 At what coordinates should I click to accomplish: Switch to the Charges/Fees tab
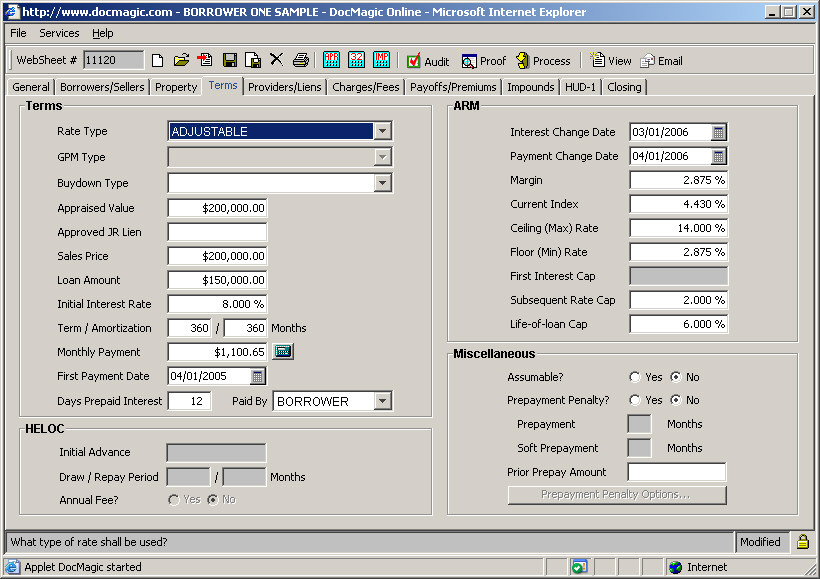tap(366, 87)
